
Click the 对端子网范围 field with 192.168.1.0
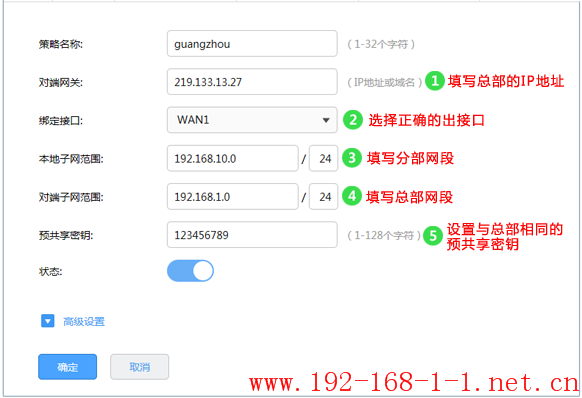click(233, 197)
